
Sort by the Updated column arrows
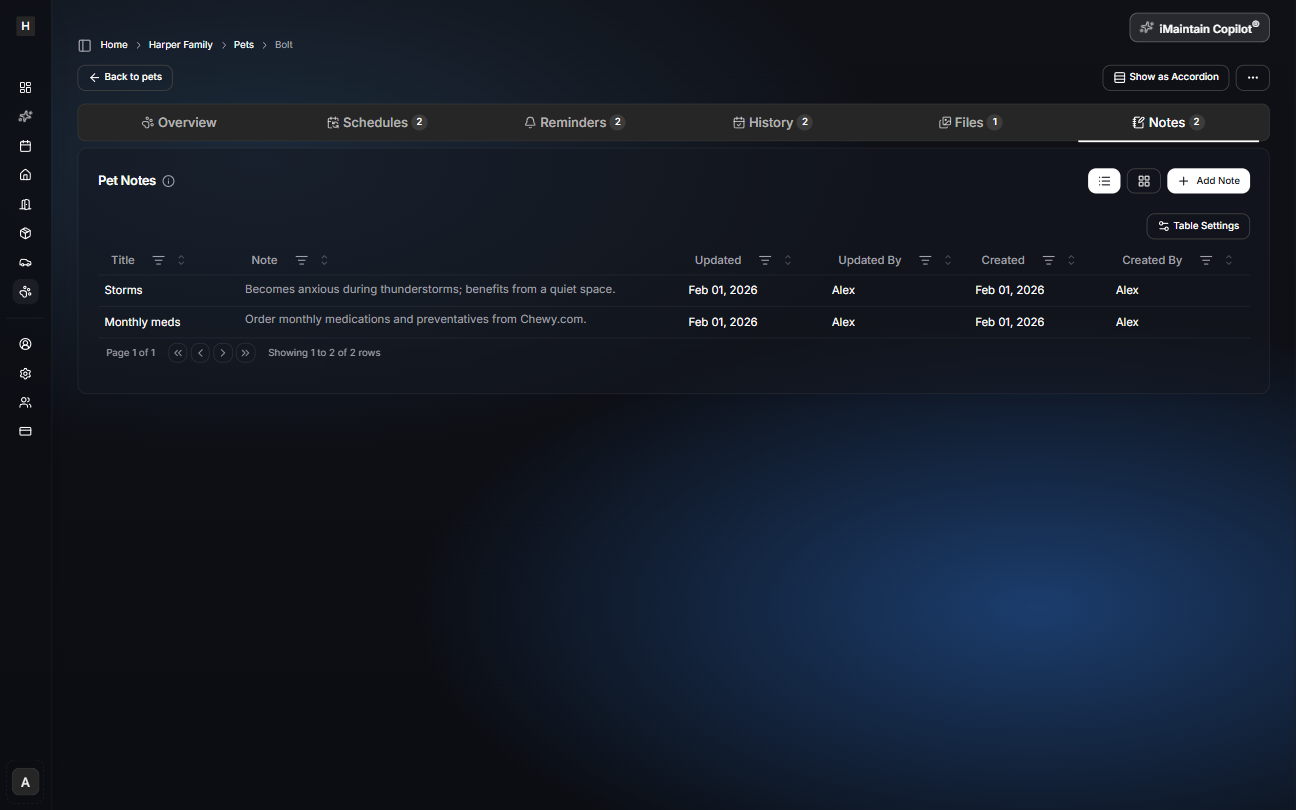[x=788, y=260]
